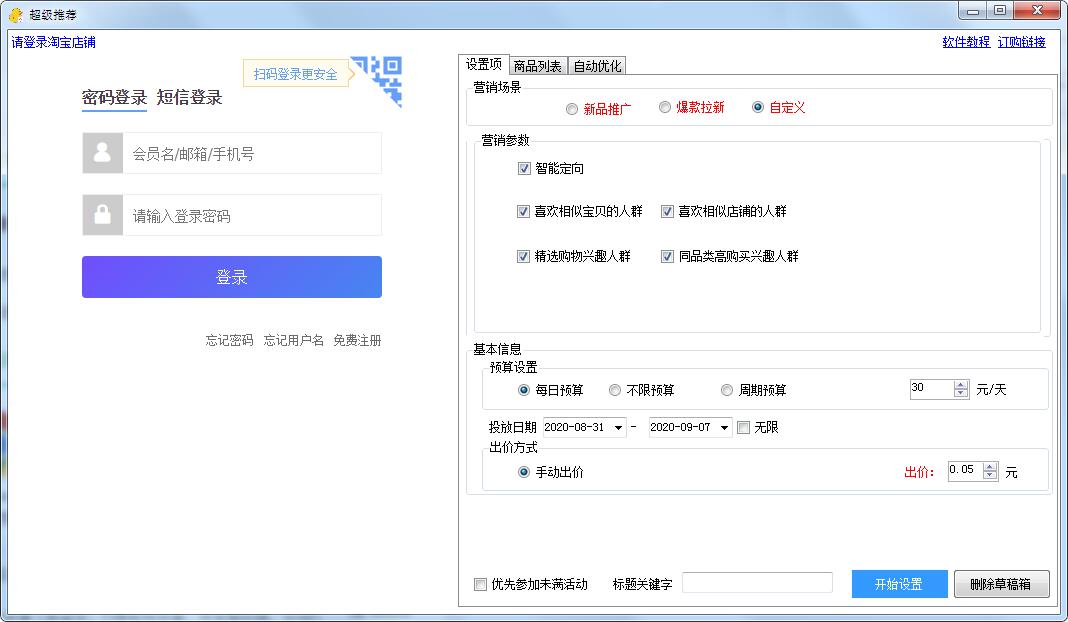Click the app logo in title bar
Screen dimensions: 1068x622
pyautogui.click(x=15, y=15)
